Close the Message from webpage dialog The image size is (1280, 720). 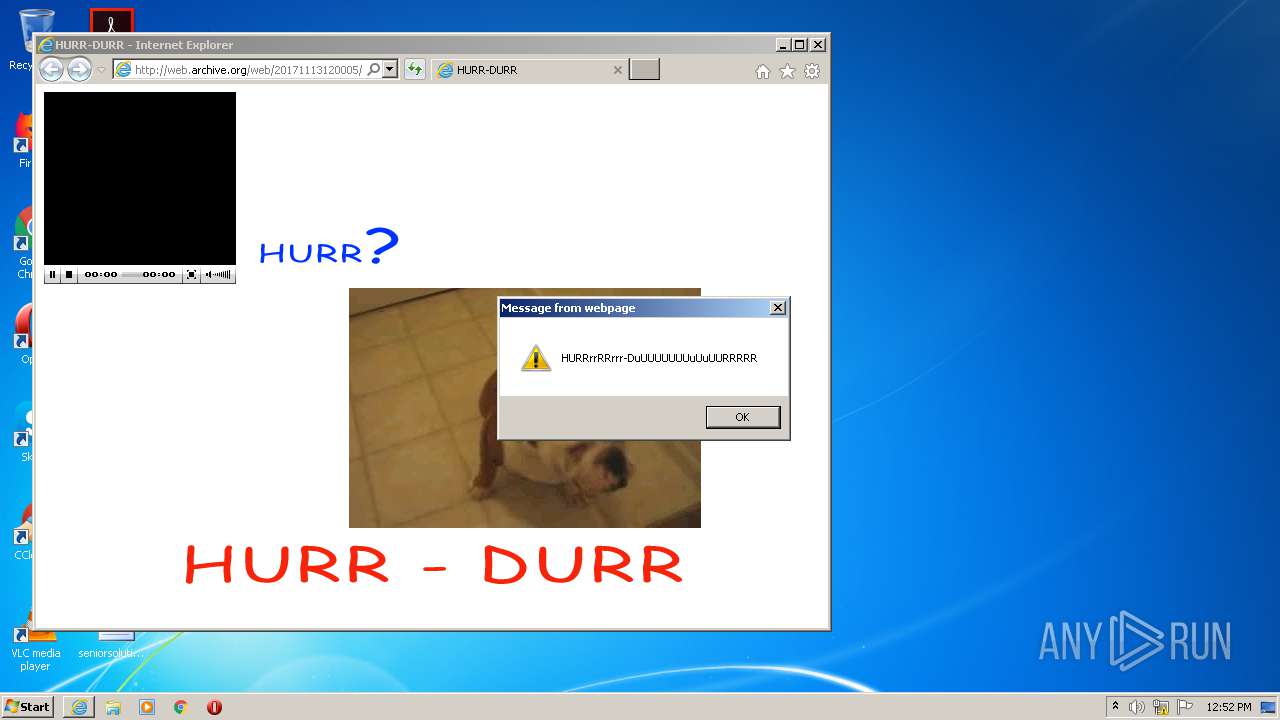[777, 308]
